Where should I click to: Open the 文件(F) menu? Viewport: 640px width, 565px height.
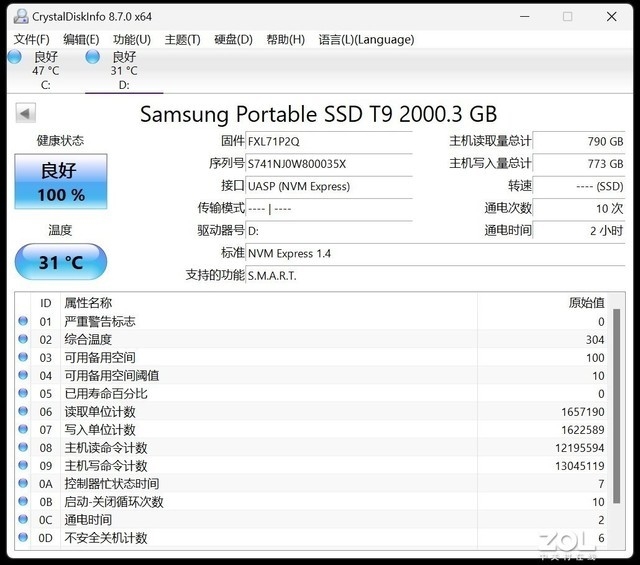(x=31, y=39)
